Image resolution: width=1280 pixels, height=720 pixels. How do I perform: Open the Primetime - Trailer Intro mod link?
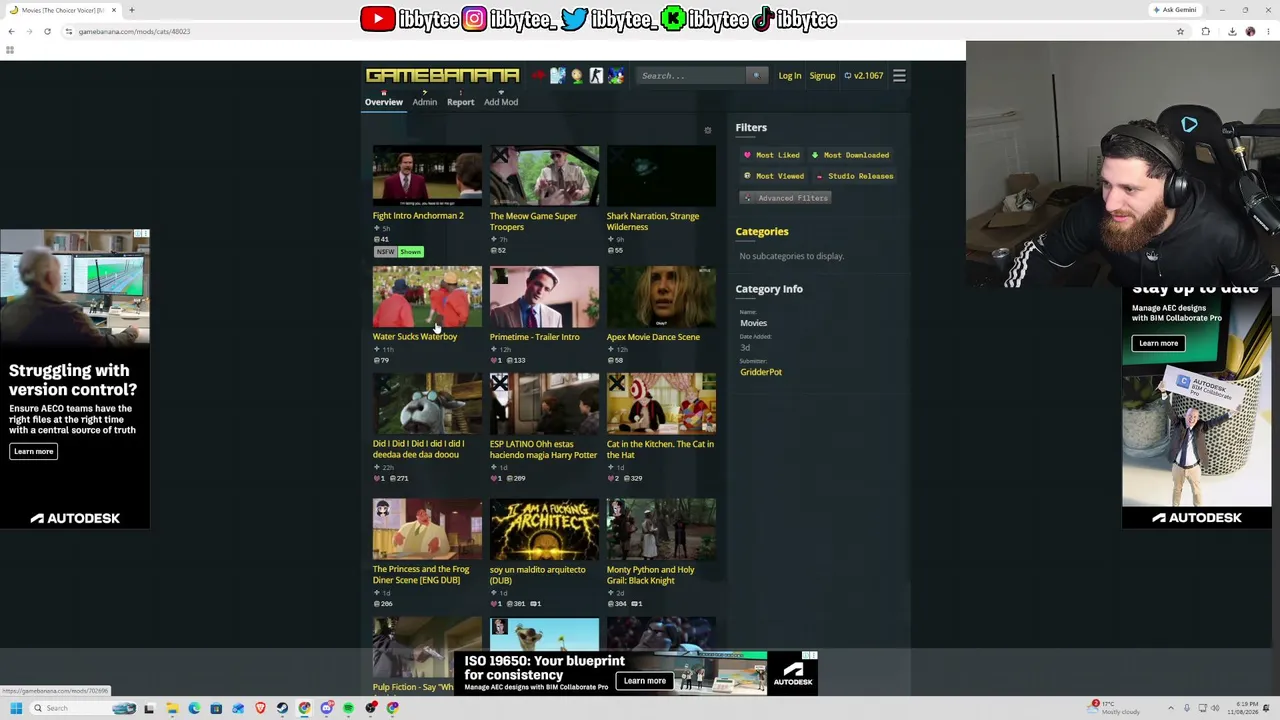point(535,337)
